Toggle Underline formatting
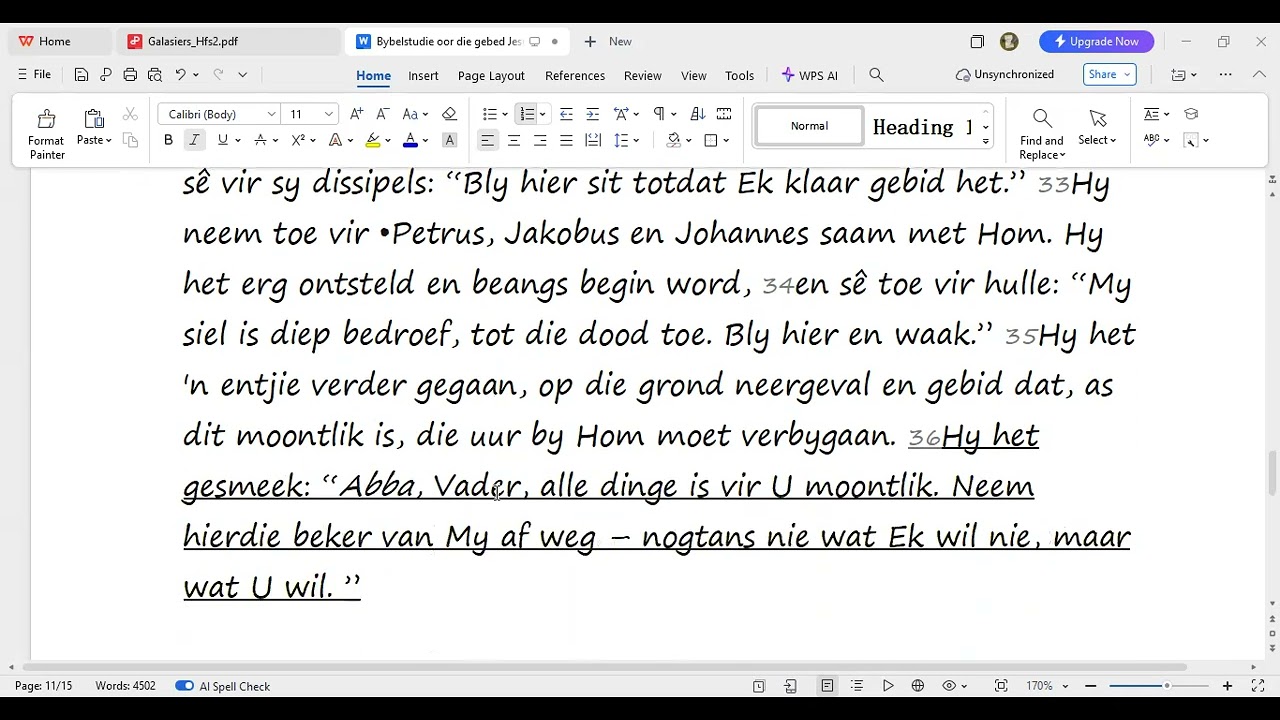This screenshot has height=720, width=1280. [x=222, y=141]
